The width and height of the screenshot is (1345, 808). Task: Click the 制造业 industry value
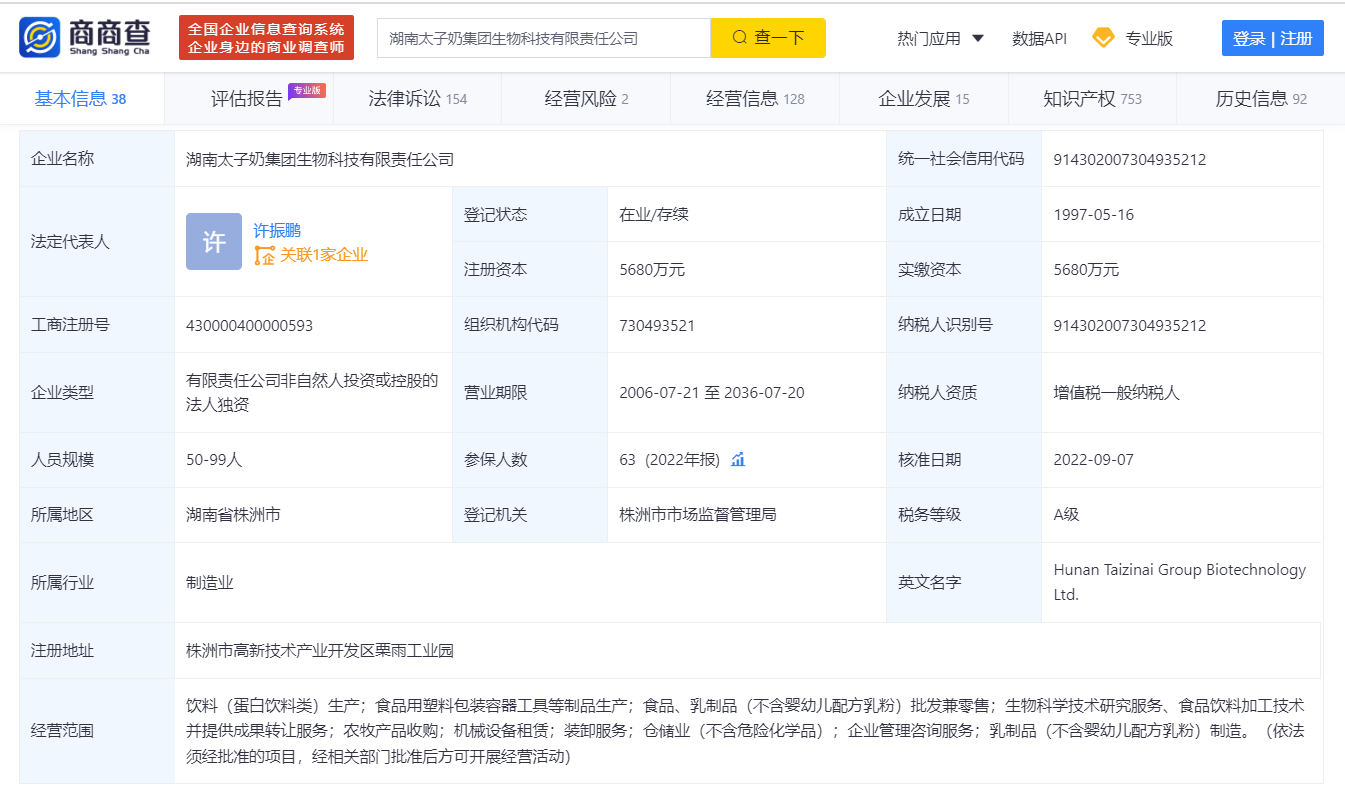[x=210, y=582]
